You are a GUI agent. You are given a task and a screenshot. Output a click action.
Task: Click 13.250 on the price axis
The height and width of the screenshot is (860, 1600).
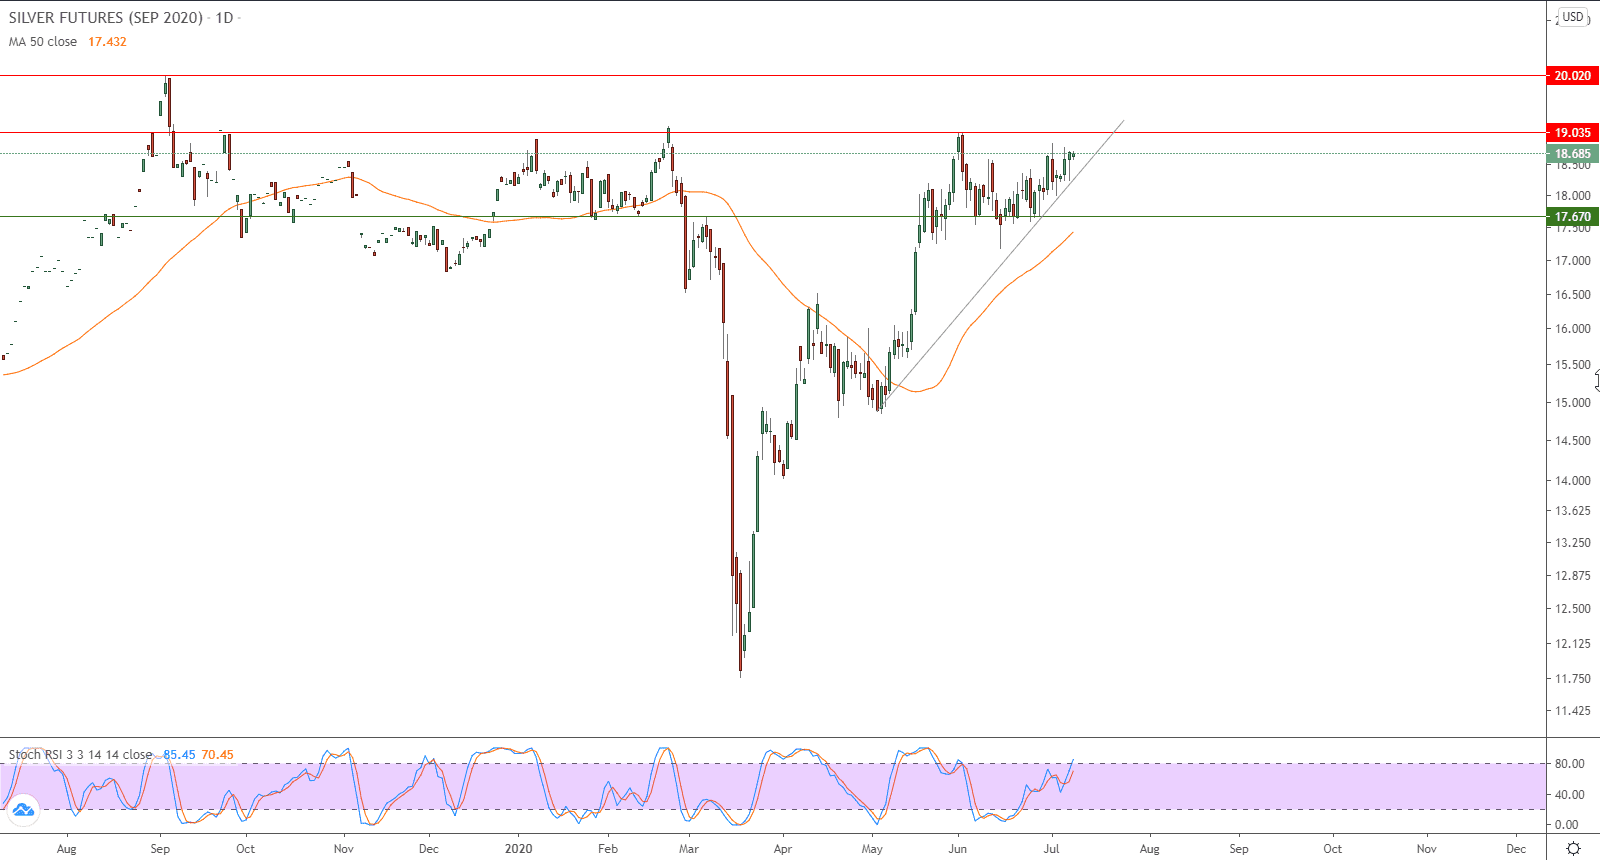point(1572,543)
